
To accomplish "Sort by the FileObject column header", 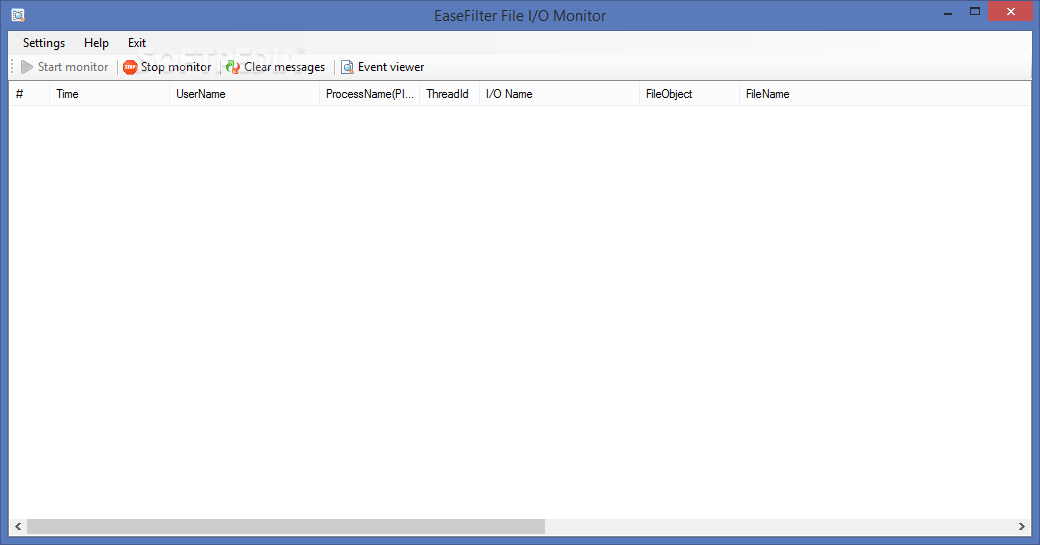I will pos(689,94).
